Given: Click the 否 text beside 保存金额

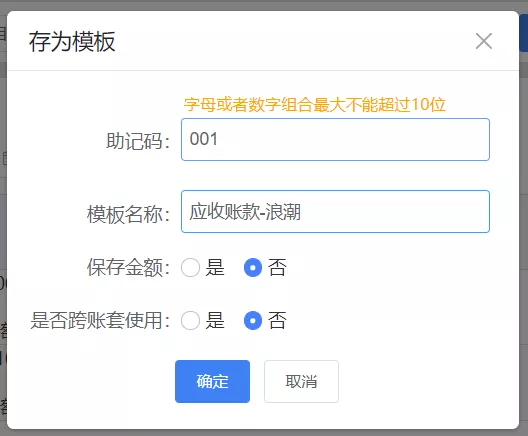Looking at the screenshot, I should tap(277, 268).
